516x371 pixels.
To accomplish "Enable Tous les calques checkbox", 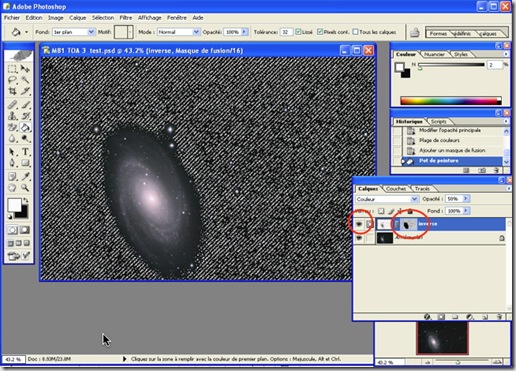I will (x=355, y=32).
